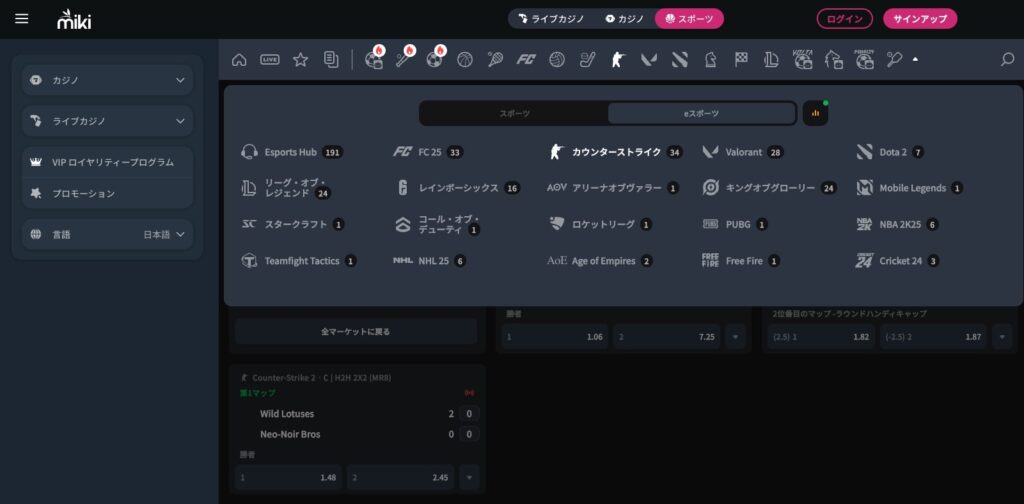
Task: Select checkered racing flag icon in toolbar
Action: click(741, 59)
